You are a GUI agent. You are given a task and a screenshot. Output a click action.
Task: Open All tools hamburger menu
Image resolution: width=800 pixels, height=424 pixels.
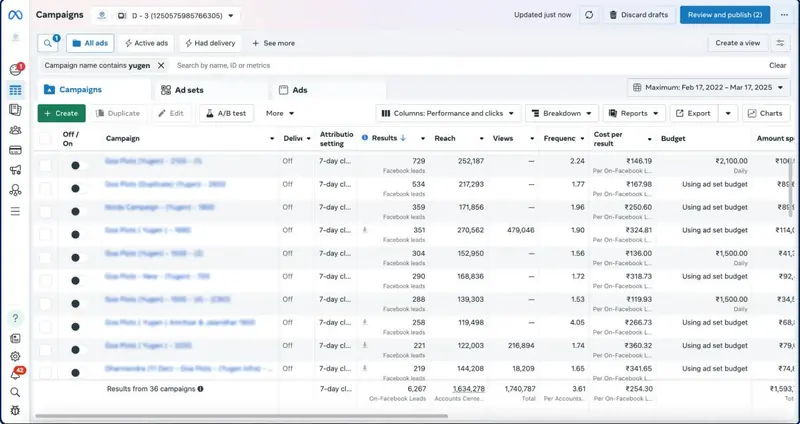[15, 211]
